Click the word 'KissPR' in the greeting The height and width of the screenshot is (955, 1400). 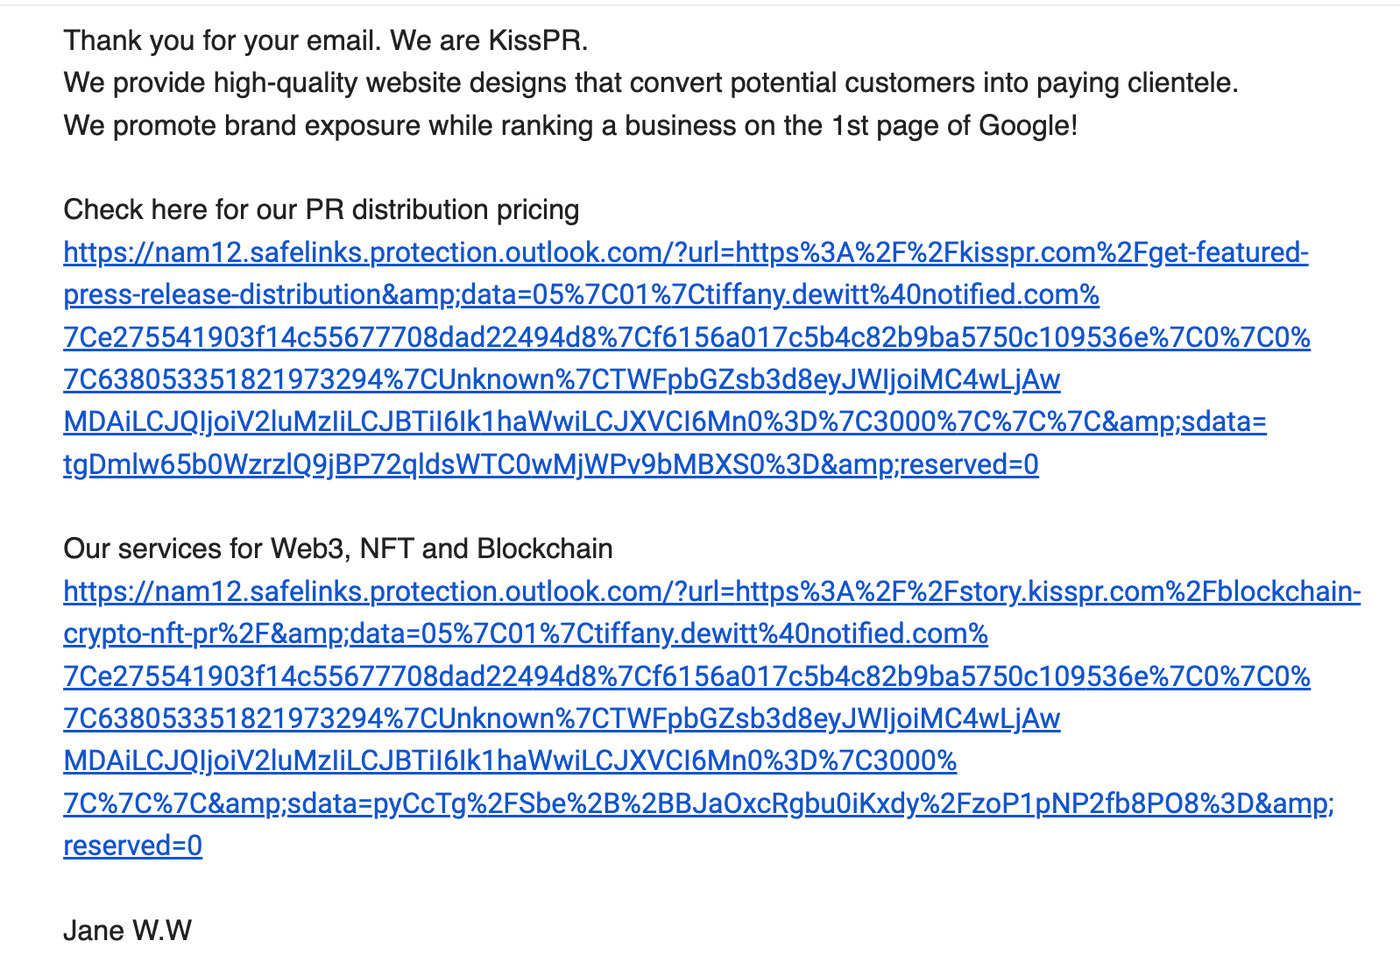coord(534,40)
